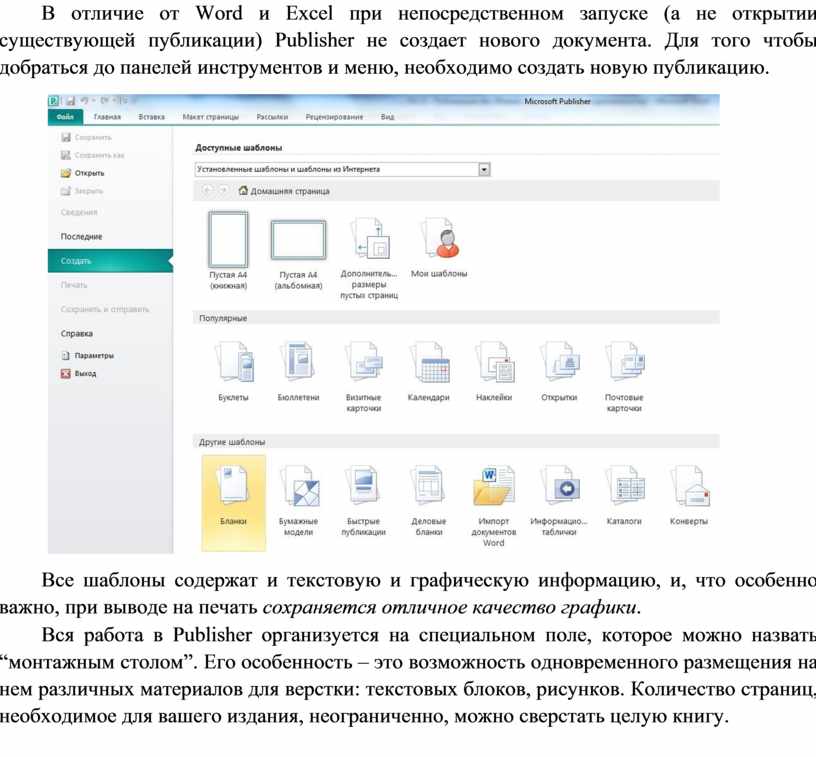Screen dimensions: 816x757
Task: Choose Быстрые публикации templates
Action: 363,500
